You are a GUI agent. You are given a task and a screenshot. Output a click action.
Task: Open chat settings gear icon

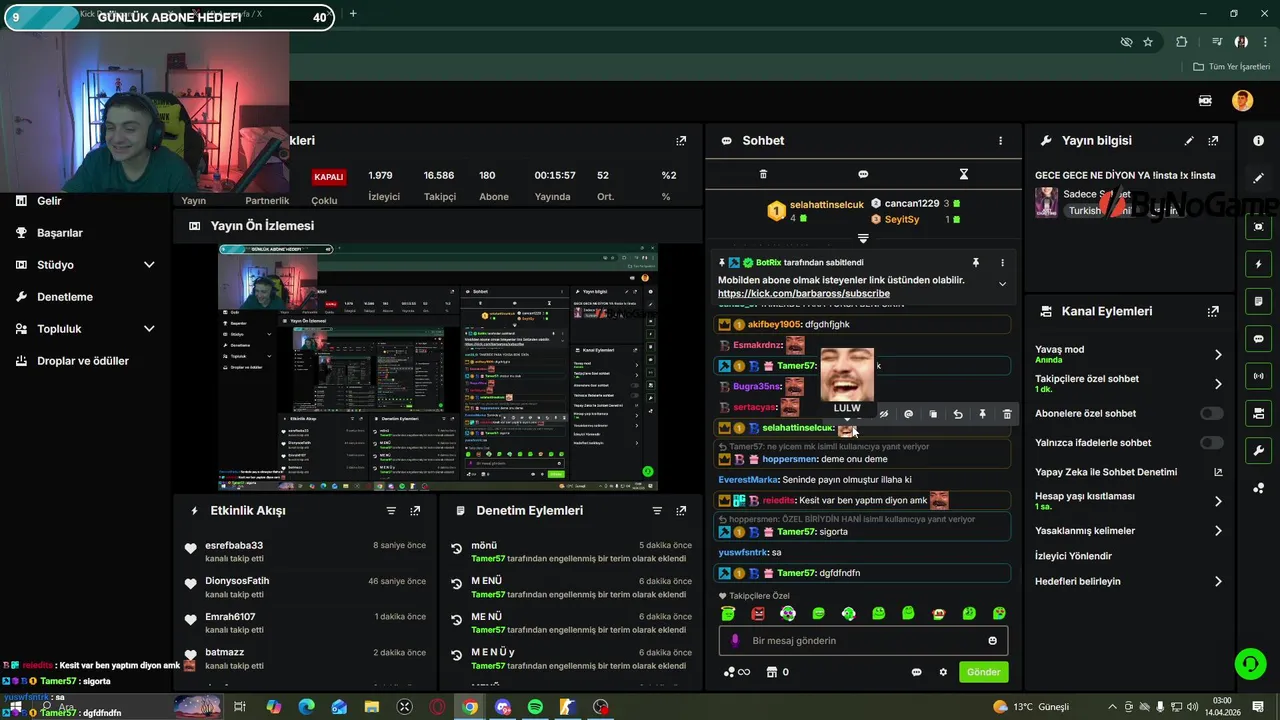click(943, 672)
